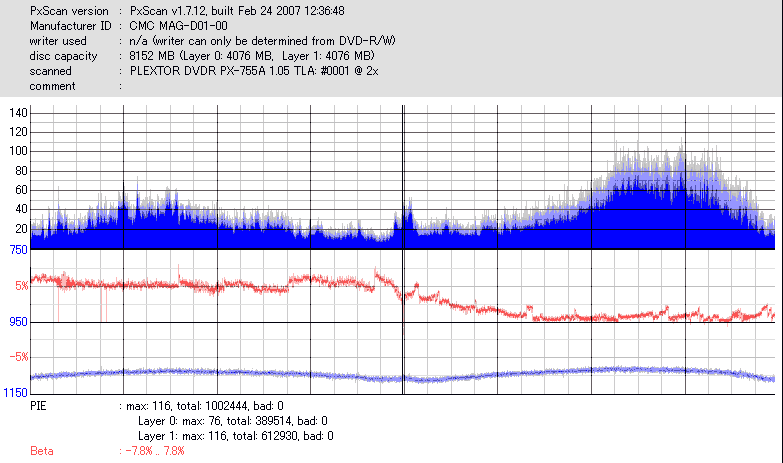783x463 pixels.
Task: Click the PIE label below the chart
Action: click(38, 406)
